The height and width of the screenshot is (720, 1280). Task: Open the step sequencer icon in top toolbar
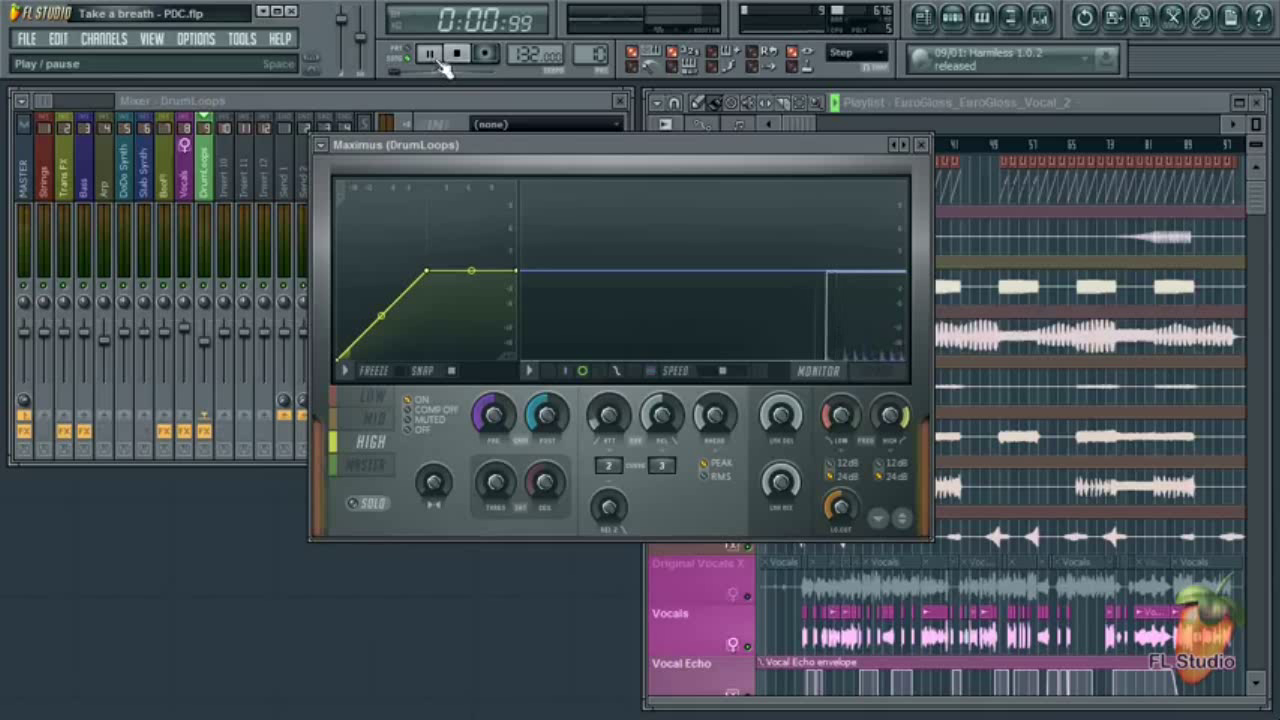click(x=952, y=17)
